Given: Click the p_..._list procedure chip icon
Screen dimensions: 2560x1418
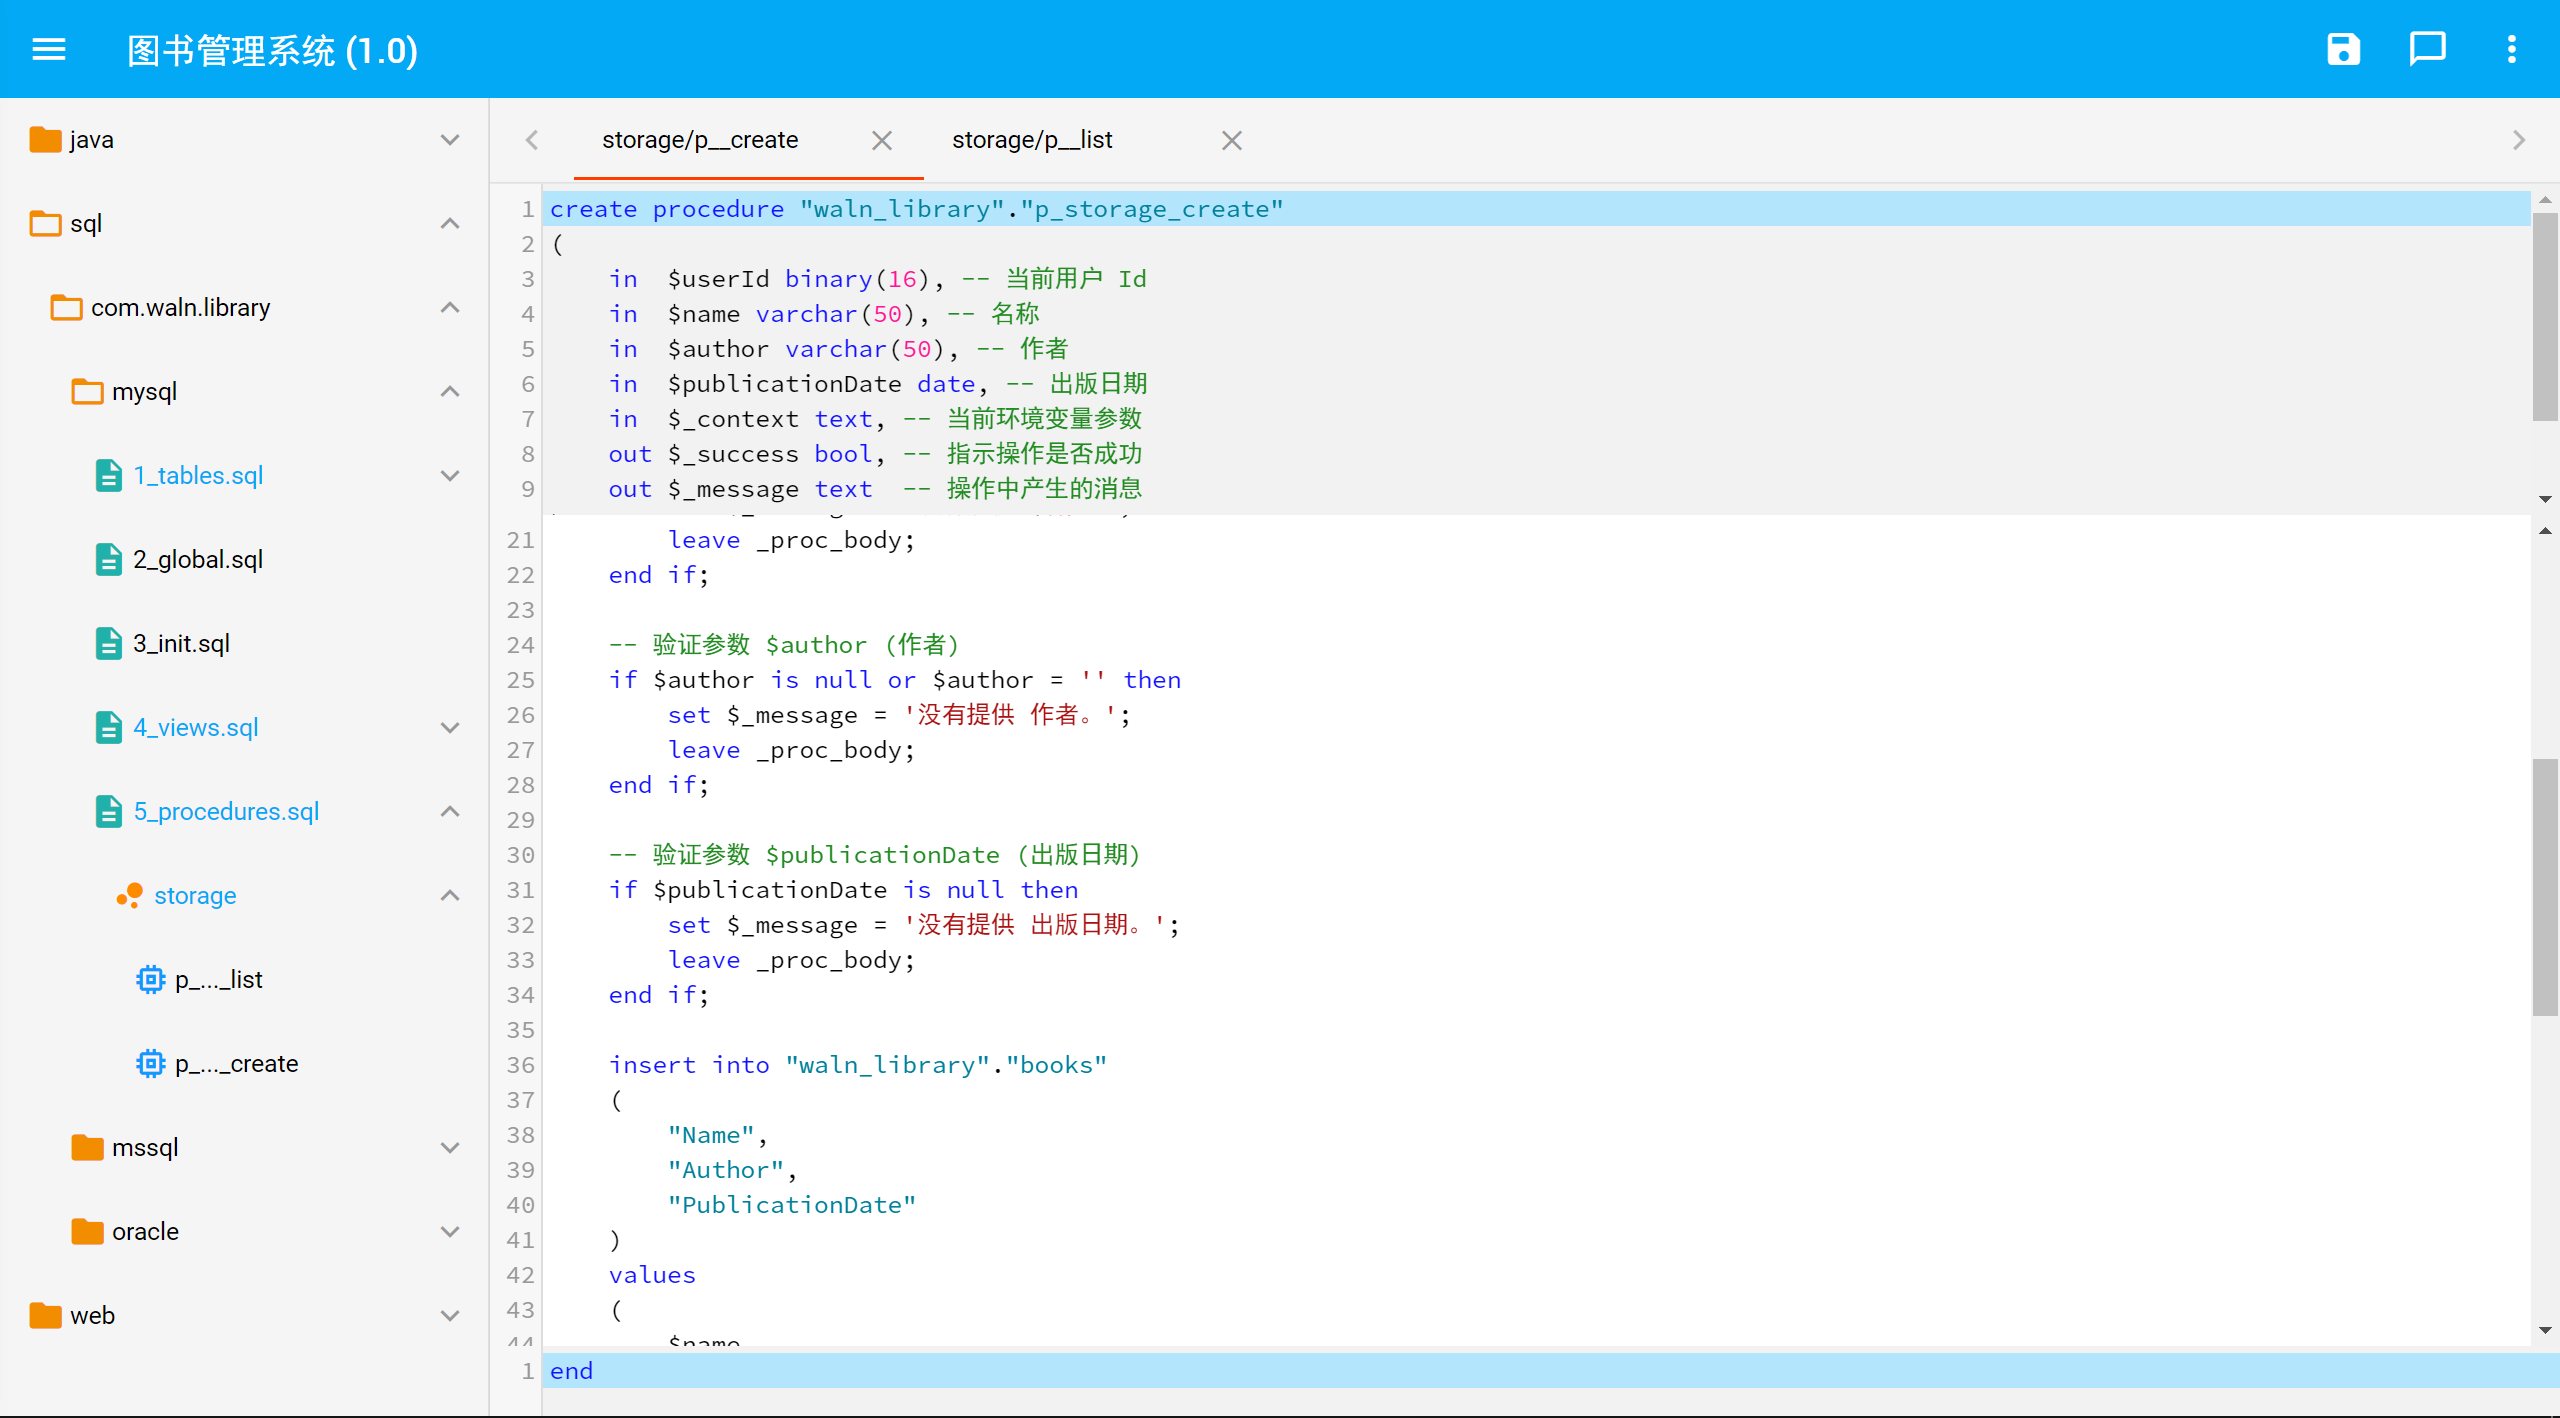Looking at the screenshot, I should [150, 980].
